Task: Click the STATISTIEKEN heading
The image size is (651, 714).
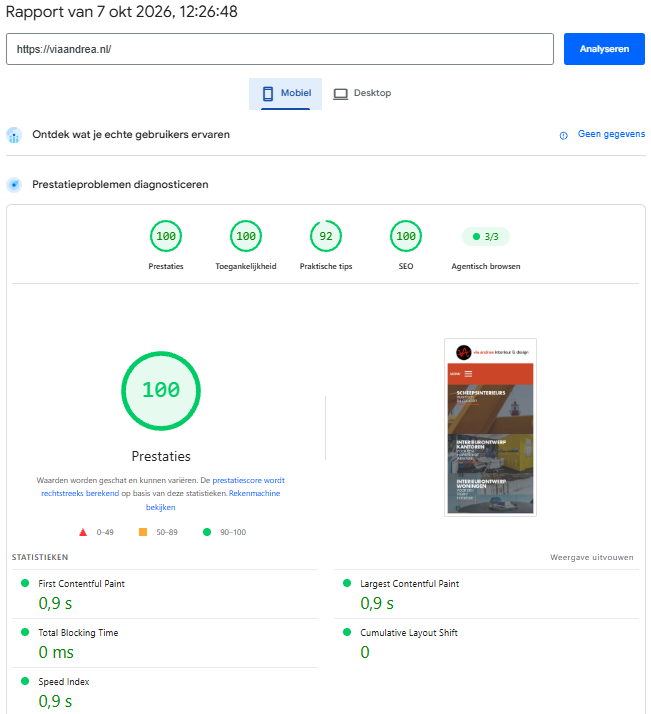Action: pos(40,557)
